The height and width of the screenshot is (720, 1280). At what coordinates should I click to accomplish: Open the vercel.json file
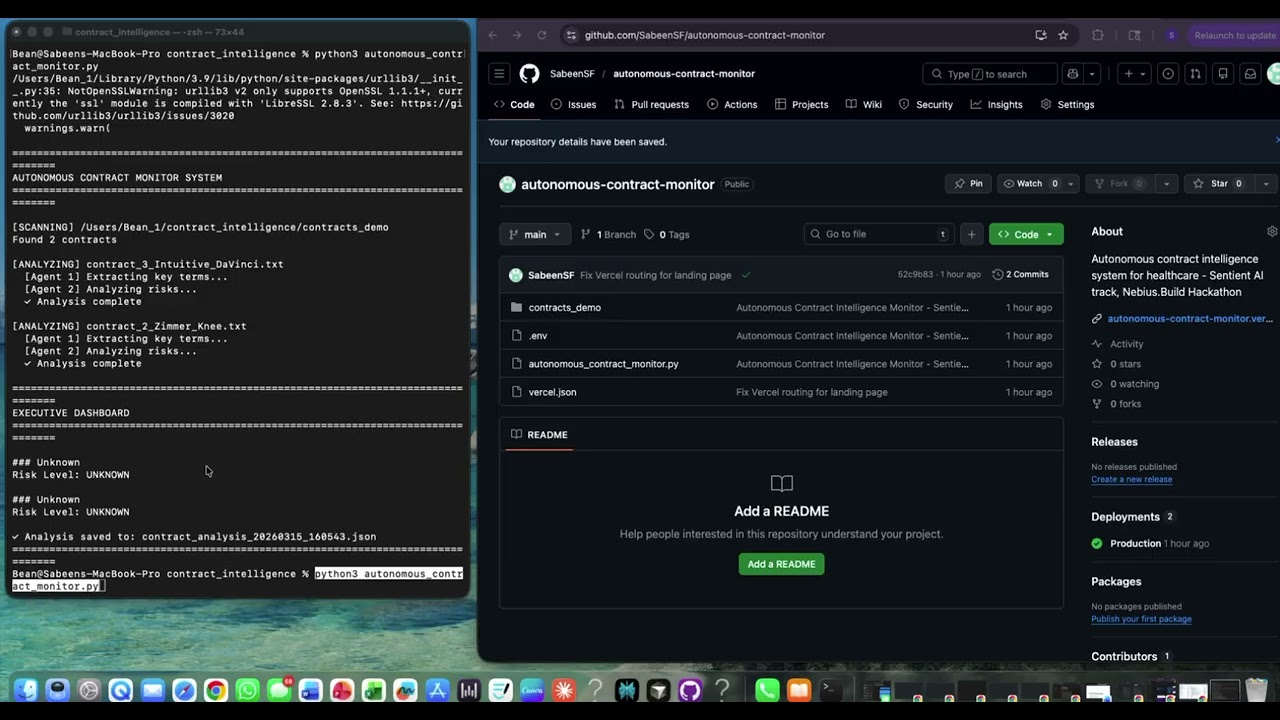click(x=553, y=392)
